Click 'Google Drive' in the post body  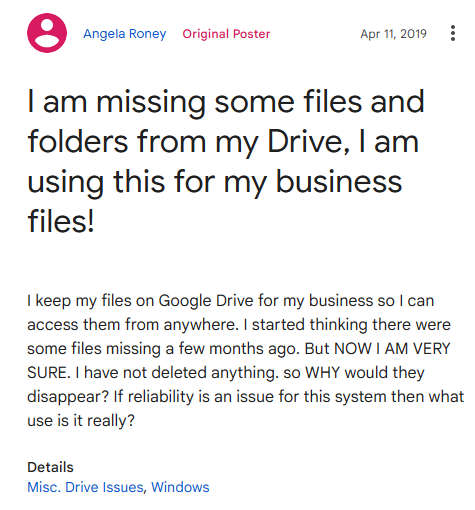(x=206, y=301)
